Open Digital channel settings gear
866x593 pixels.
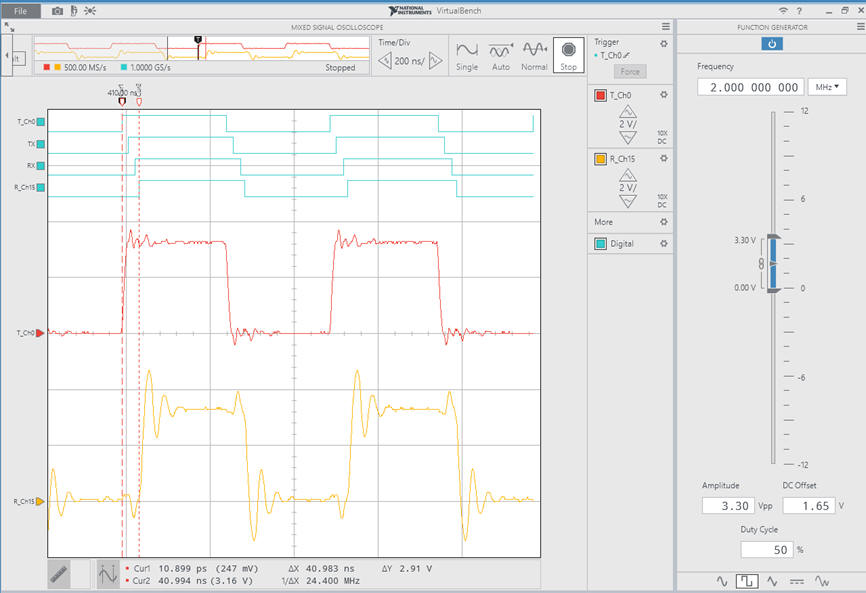(664, 243)
